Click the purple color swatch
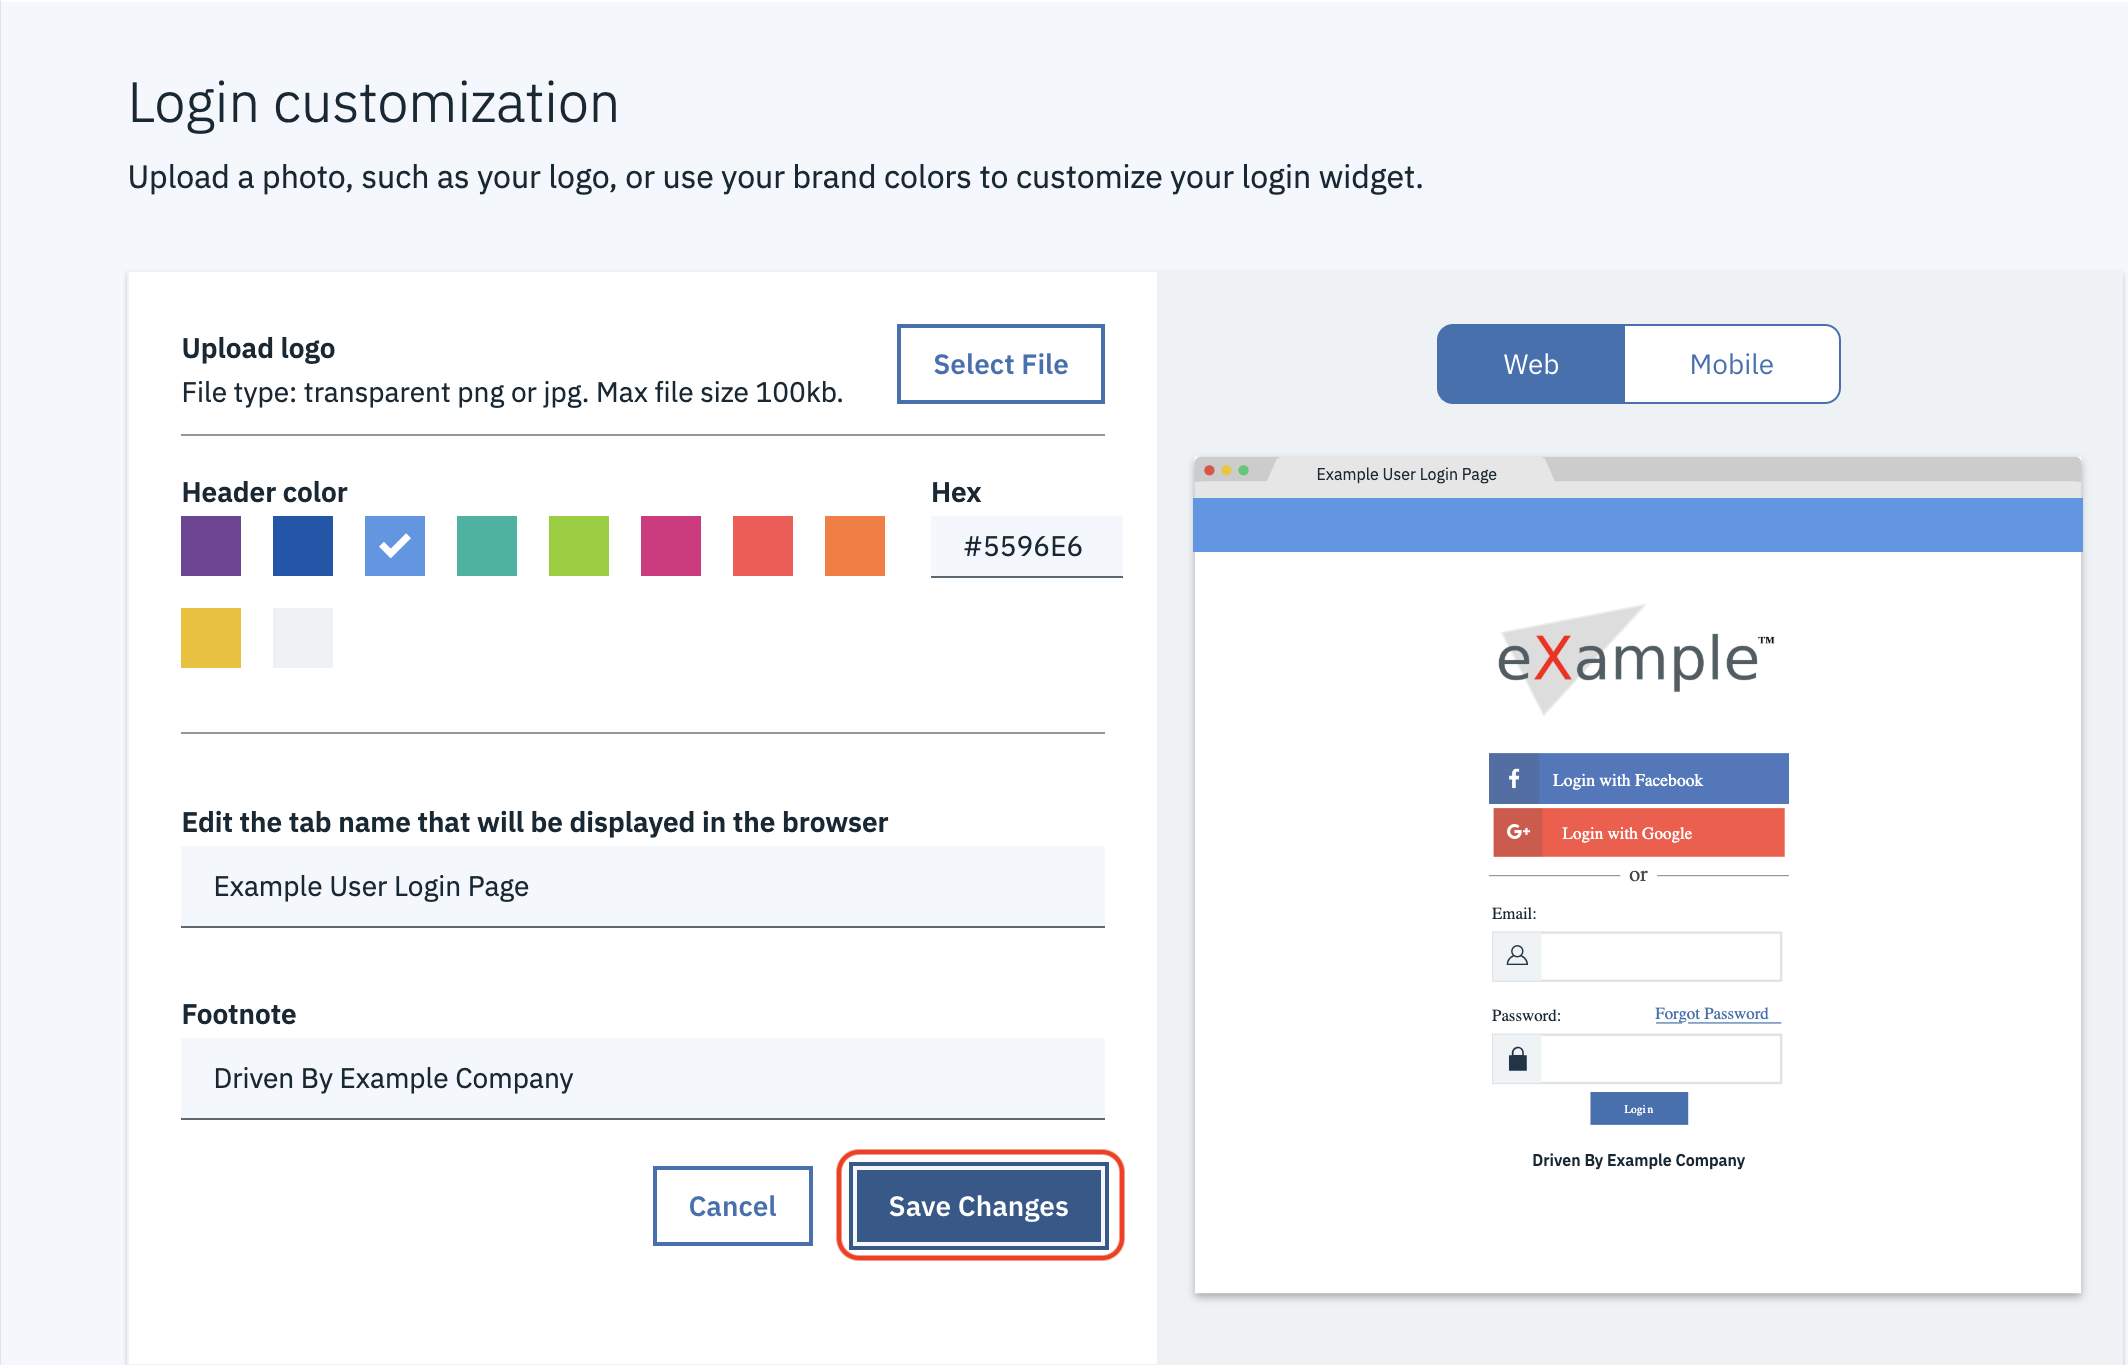This screenshot has width=2128, height=1365. (x=209, y=544)
